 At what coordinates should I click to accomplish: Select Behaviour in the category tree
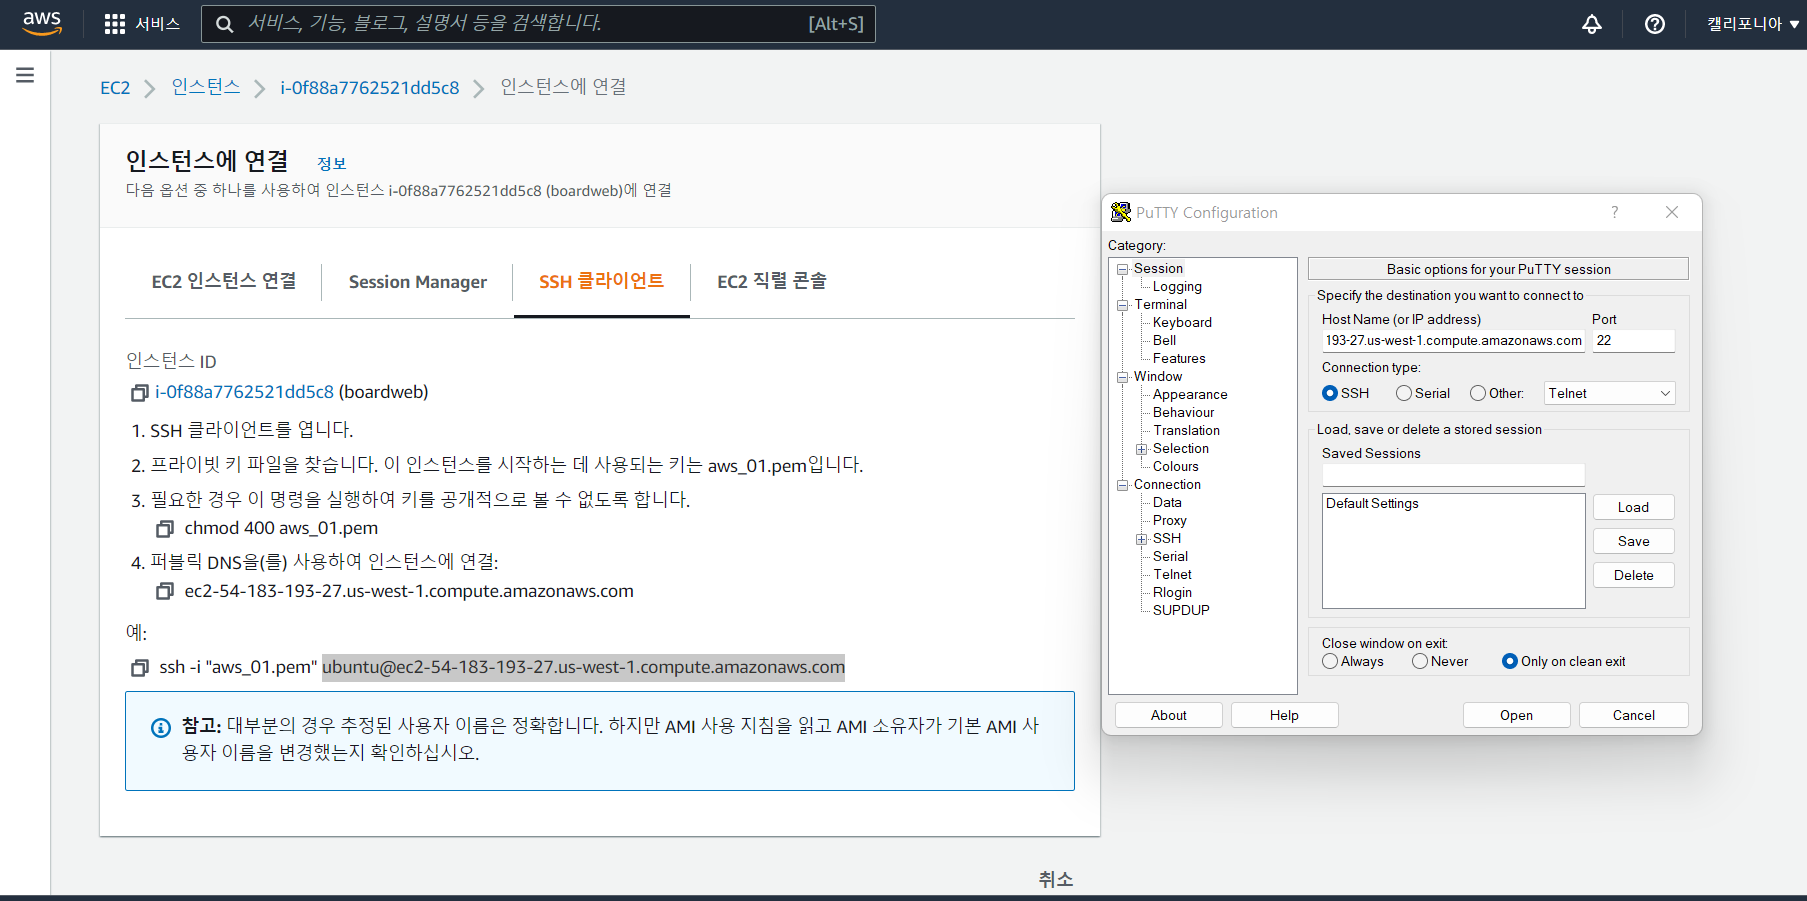coord(1183,413)
